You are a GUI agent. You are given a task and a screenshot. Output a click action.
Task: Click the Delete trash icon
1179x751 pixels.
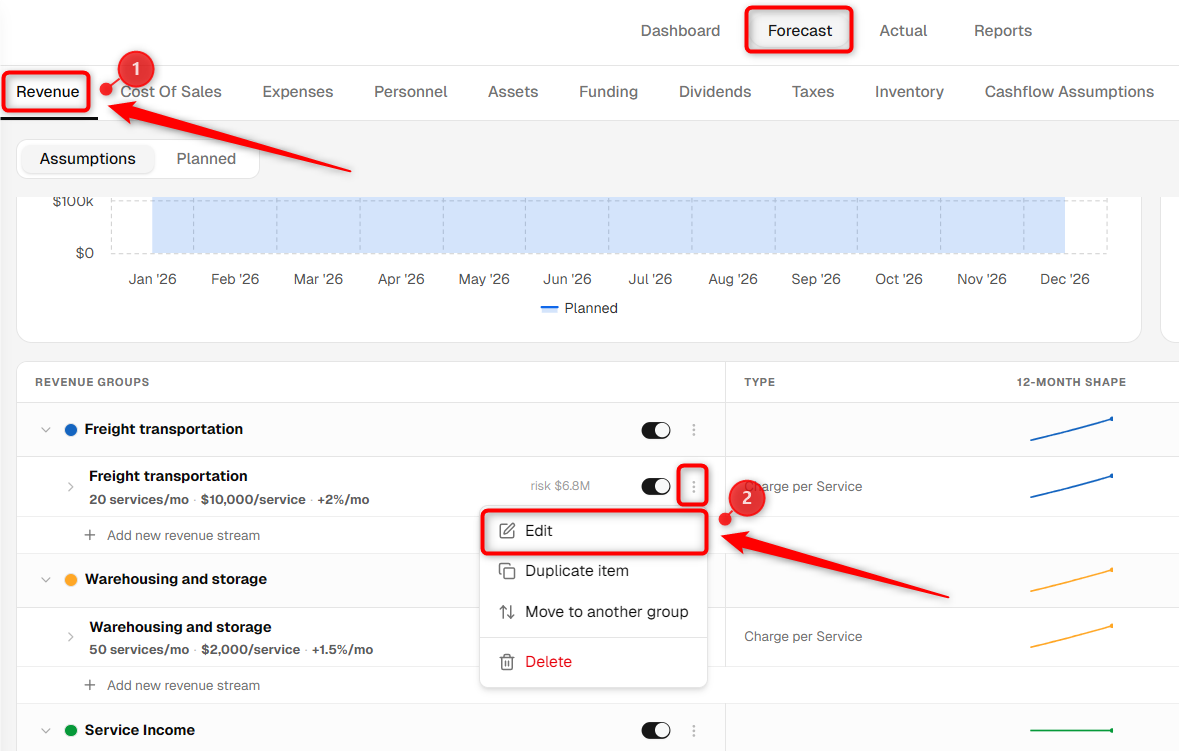point(508,662)
